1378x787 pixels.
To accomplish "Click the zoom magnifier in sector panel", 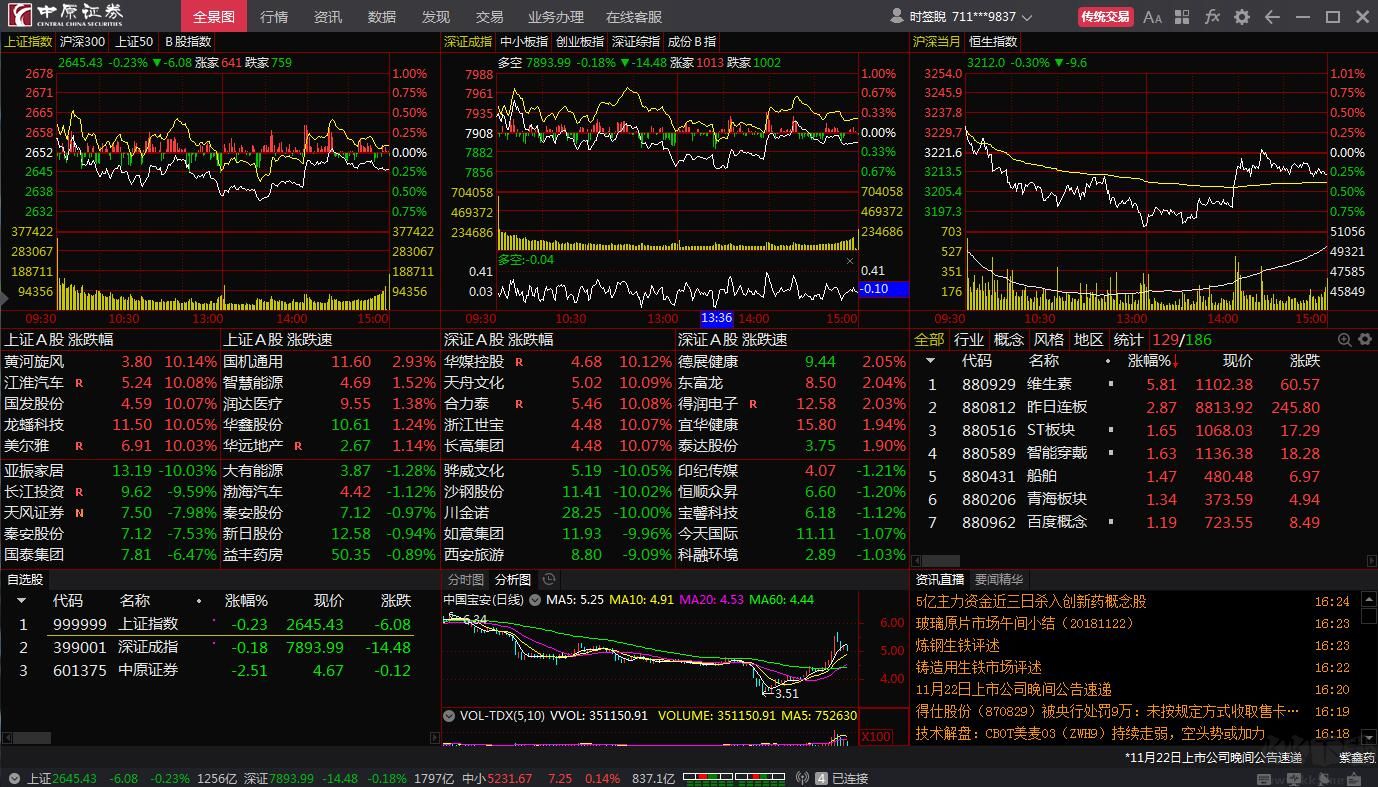I will tap(1344, 340).
